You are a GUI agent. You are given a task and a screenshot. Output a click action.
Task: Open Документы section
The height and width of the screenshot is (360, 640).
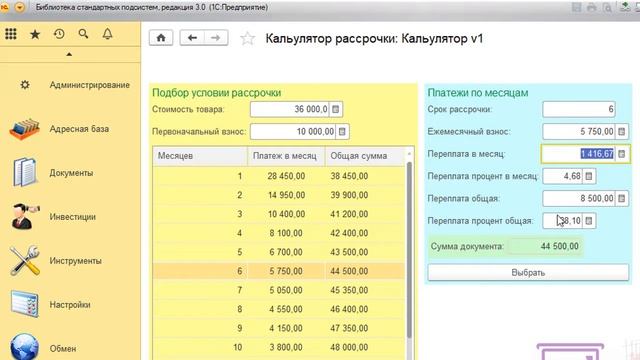coord(71,173)
